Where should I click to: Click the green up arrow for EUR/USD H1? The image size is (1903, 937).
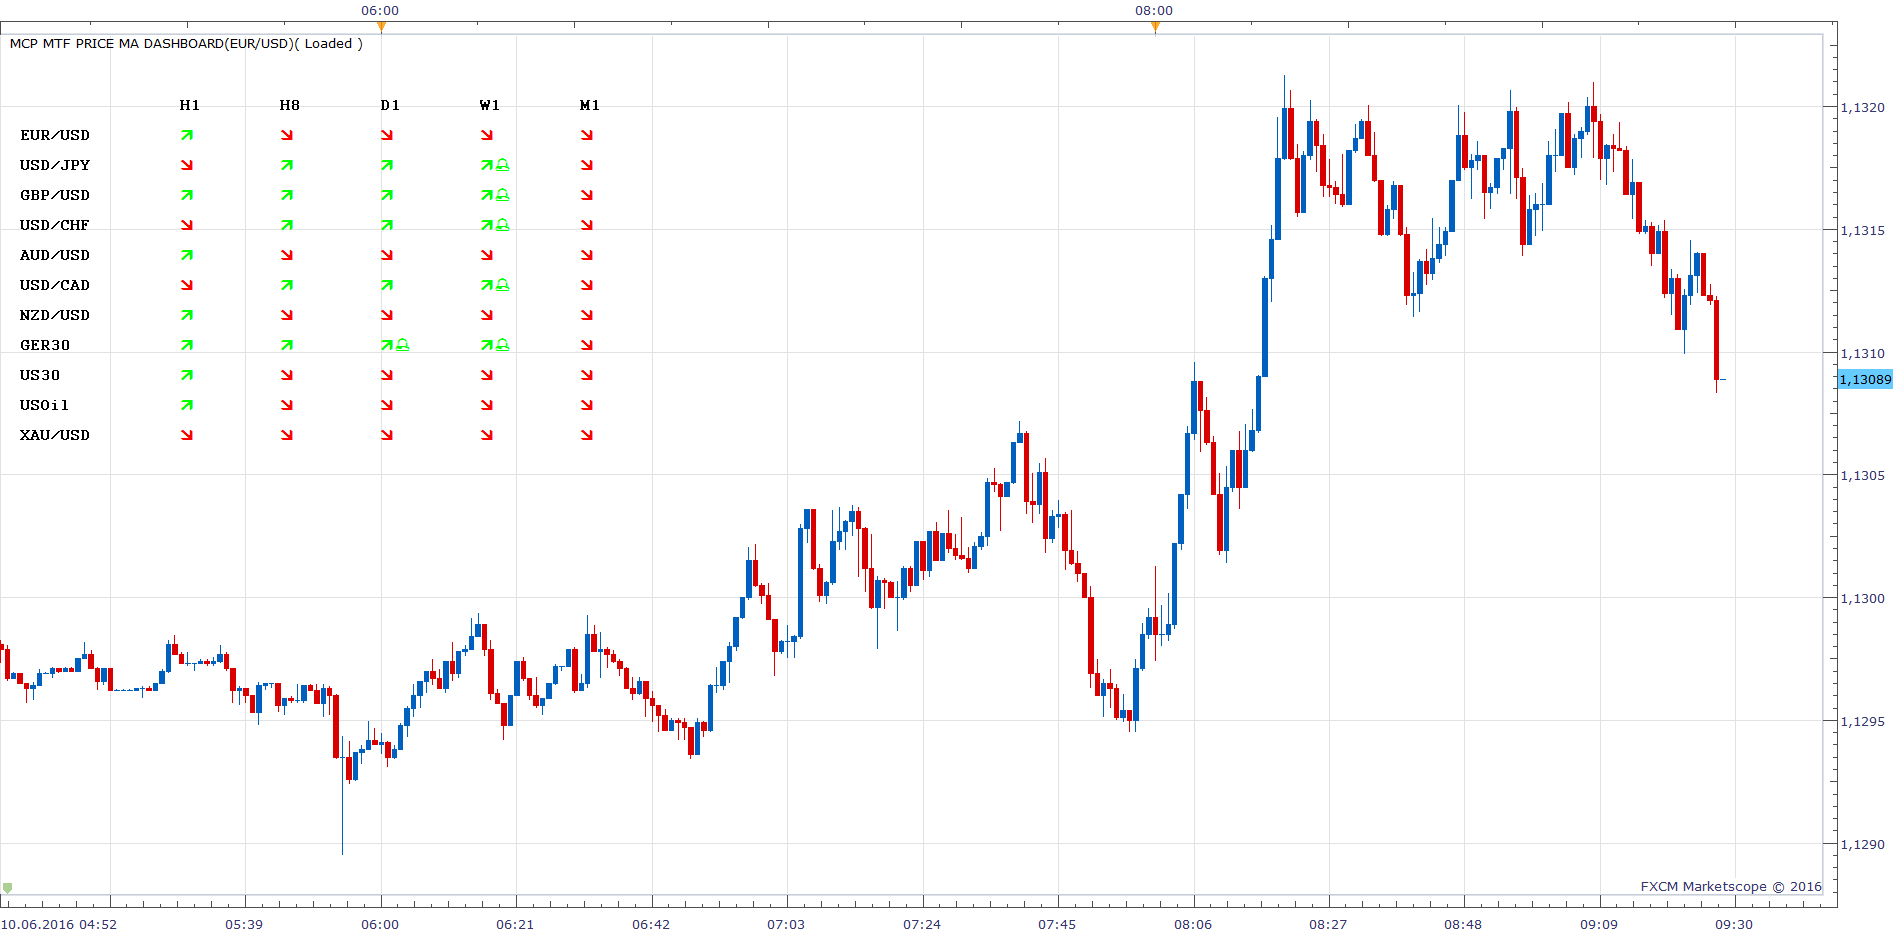[x=187, y=135]
